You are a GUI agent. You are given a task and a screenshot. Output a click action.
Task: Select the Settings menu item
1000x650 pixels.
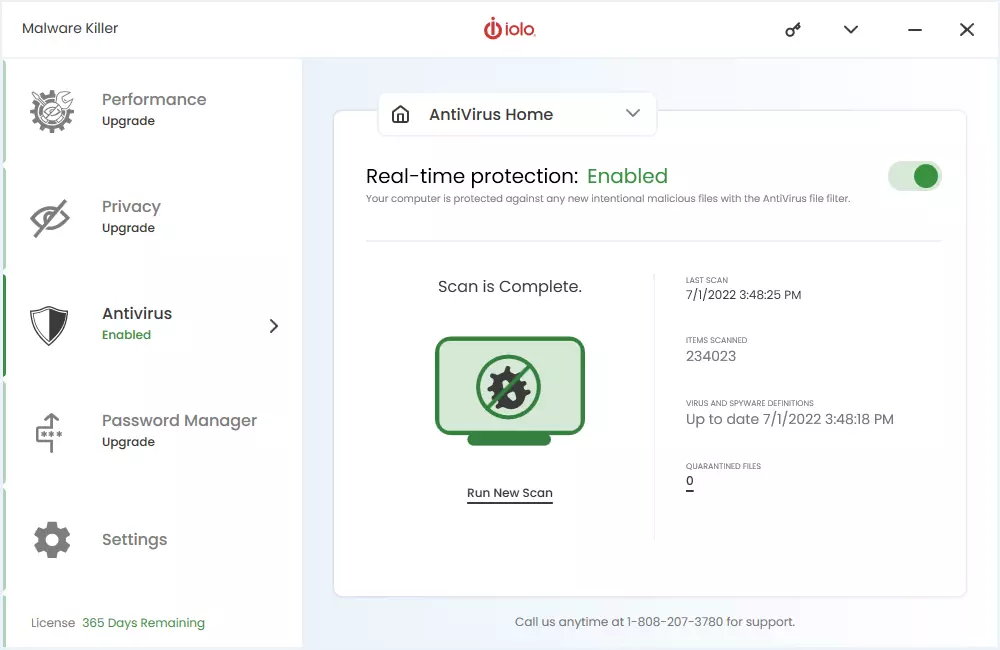pos(134,539)
